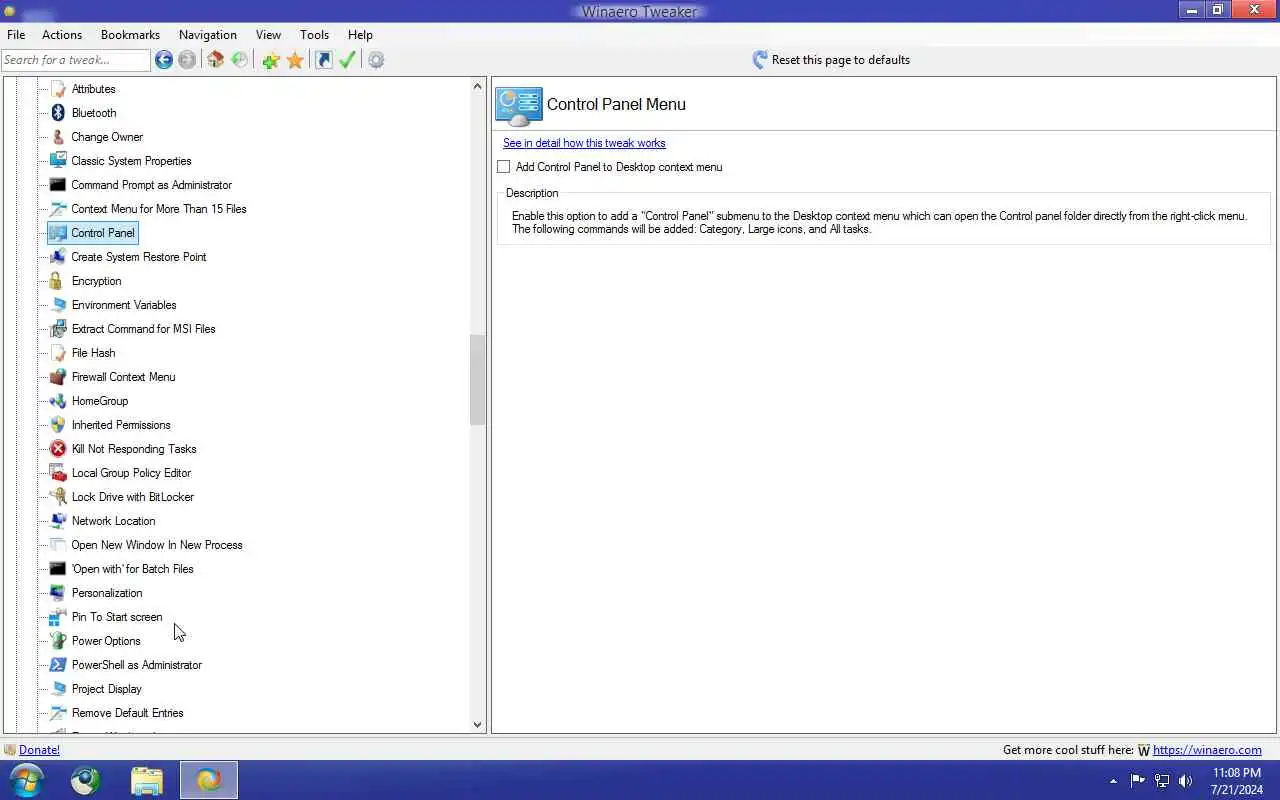Click the grayed forward navigation button
This screenshot has width=1280, height=800.
click(x=187, y=60)
